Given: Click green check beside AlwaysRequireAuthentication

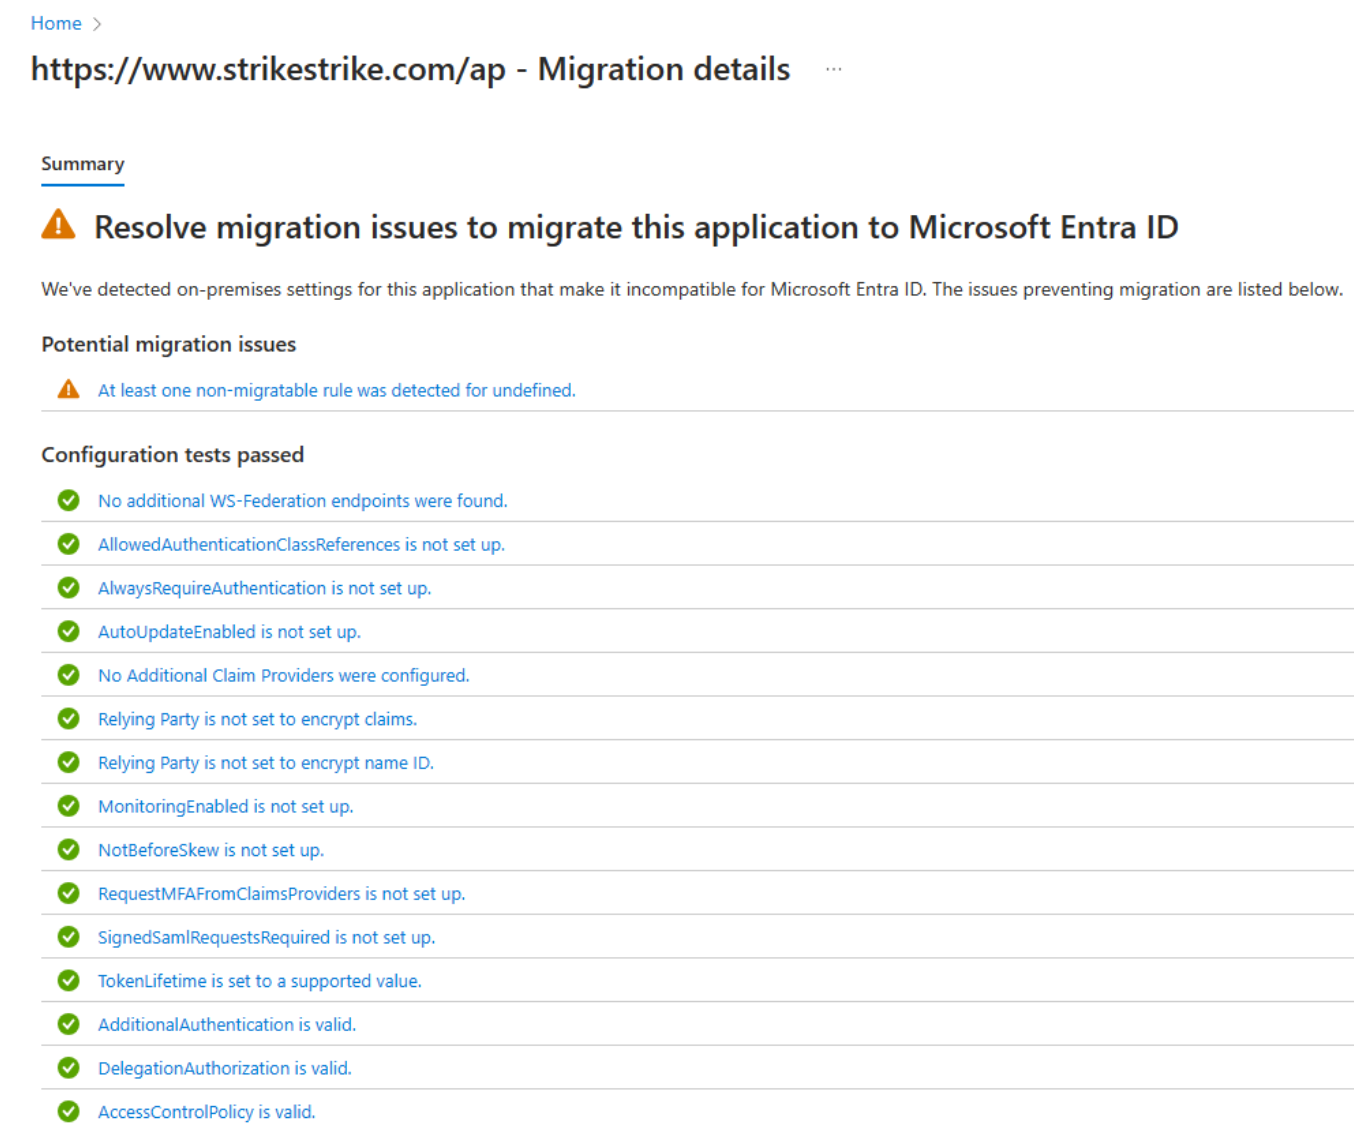Looking at the screenshot, I should tap(68, 588).
